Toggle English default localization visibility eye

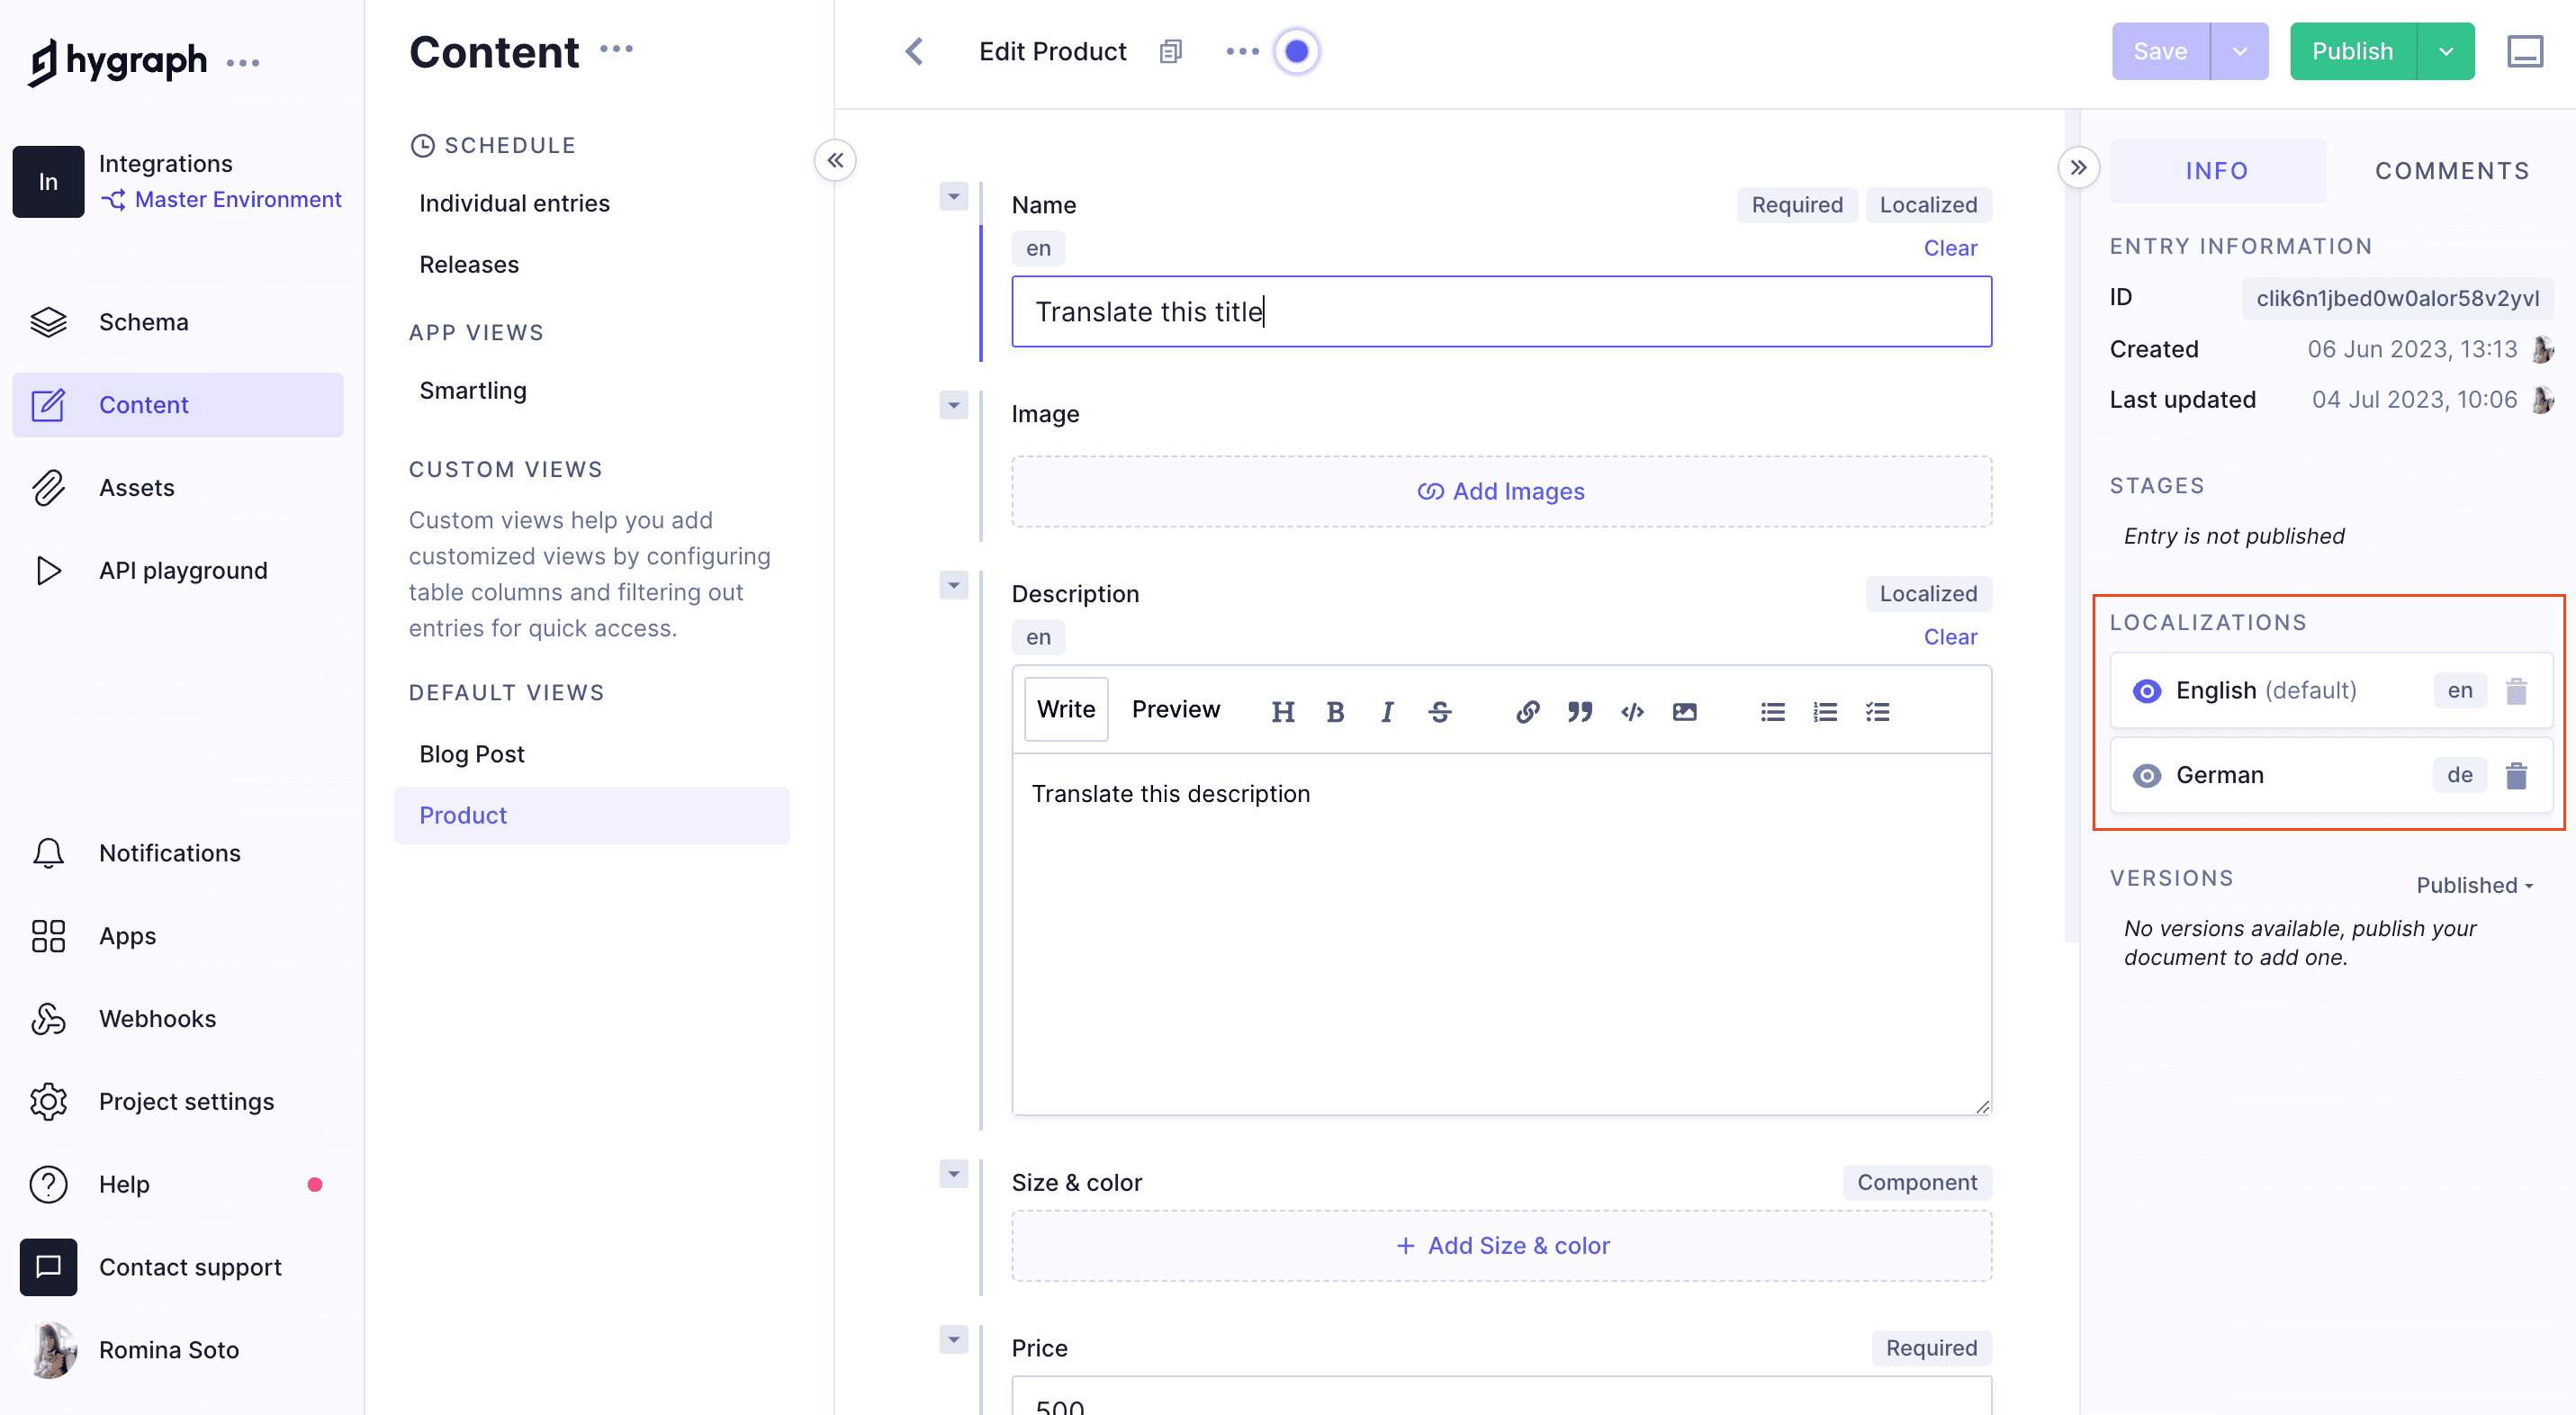pyautogui.click(x=2146, y=691)
